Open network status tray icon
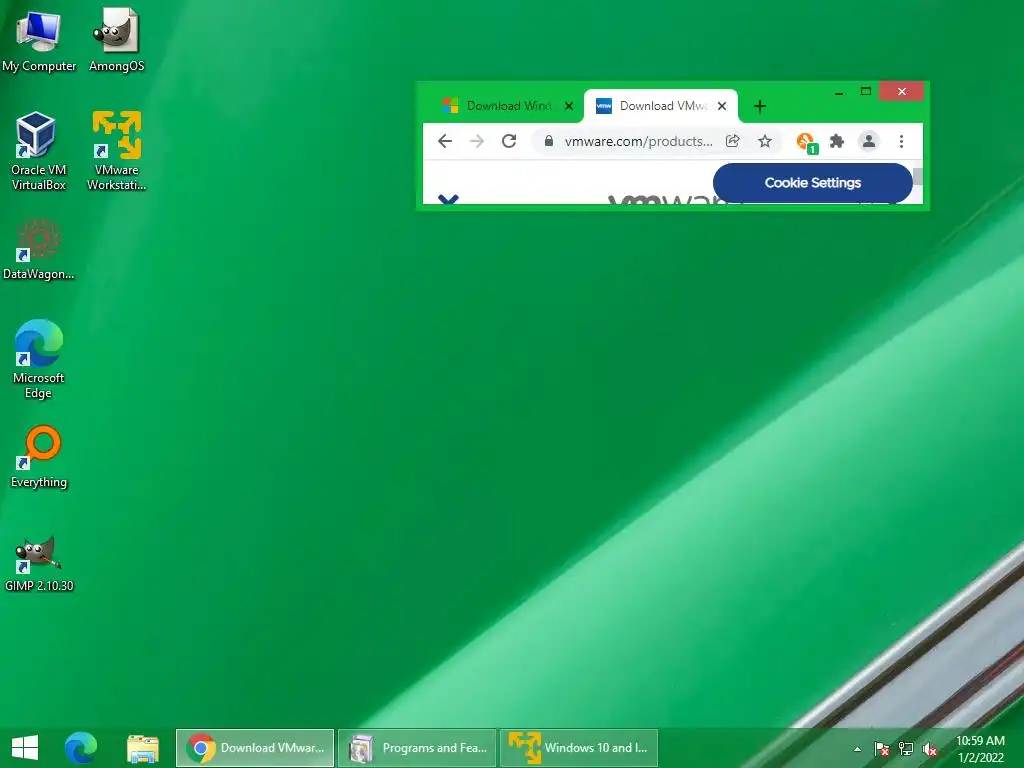 906,749
